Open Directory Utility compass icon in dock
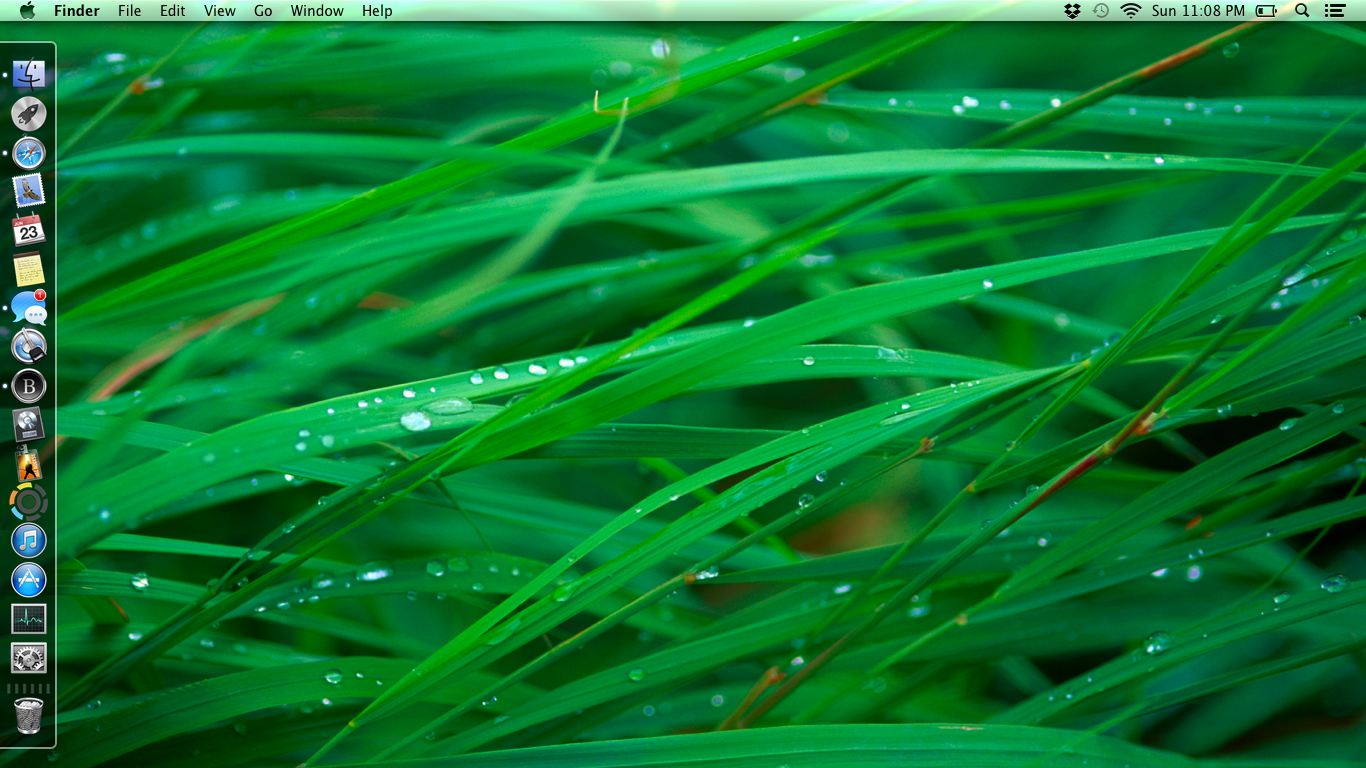Image resolution: width=1366 pixels, height=768 pixels. point(29,347)
